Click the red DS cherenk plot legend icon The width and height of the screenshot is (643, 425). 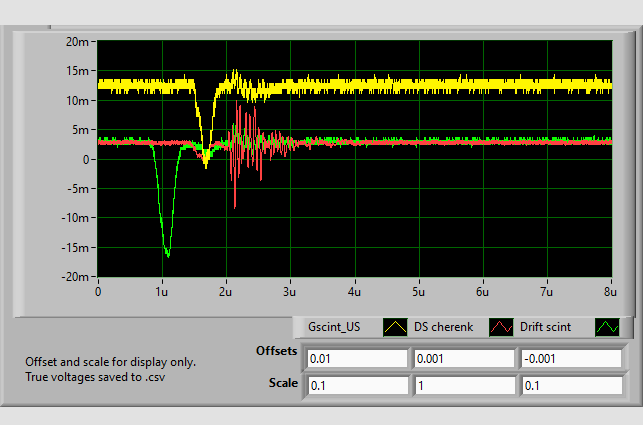coord(501,327)
